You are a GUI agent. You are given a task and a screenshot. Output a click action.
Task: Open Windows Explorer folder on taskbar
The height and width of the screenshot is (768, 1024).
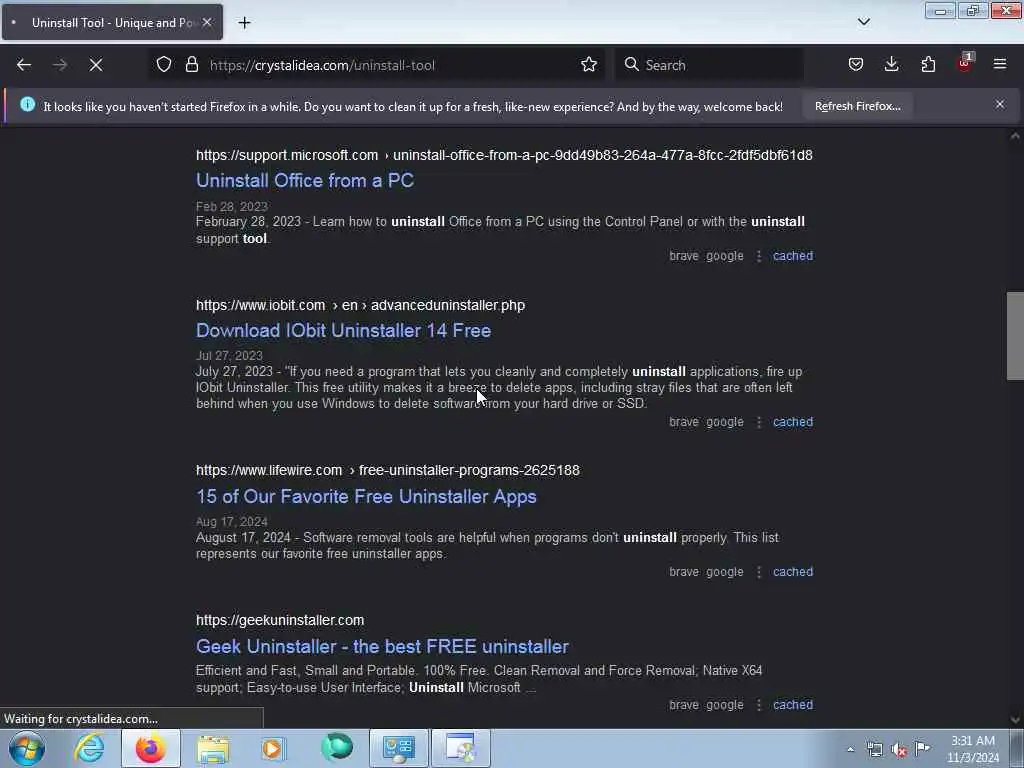(x=213, y=749)
